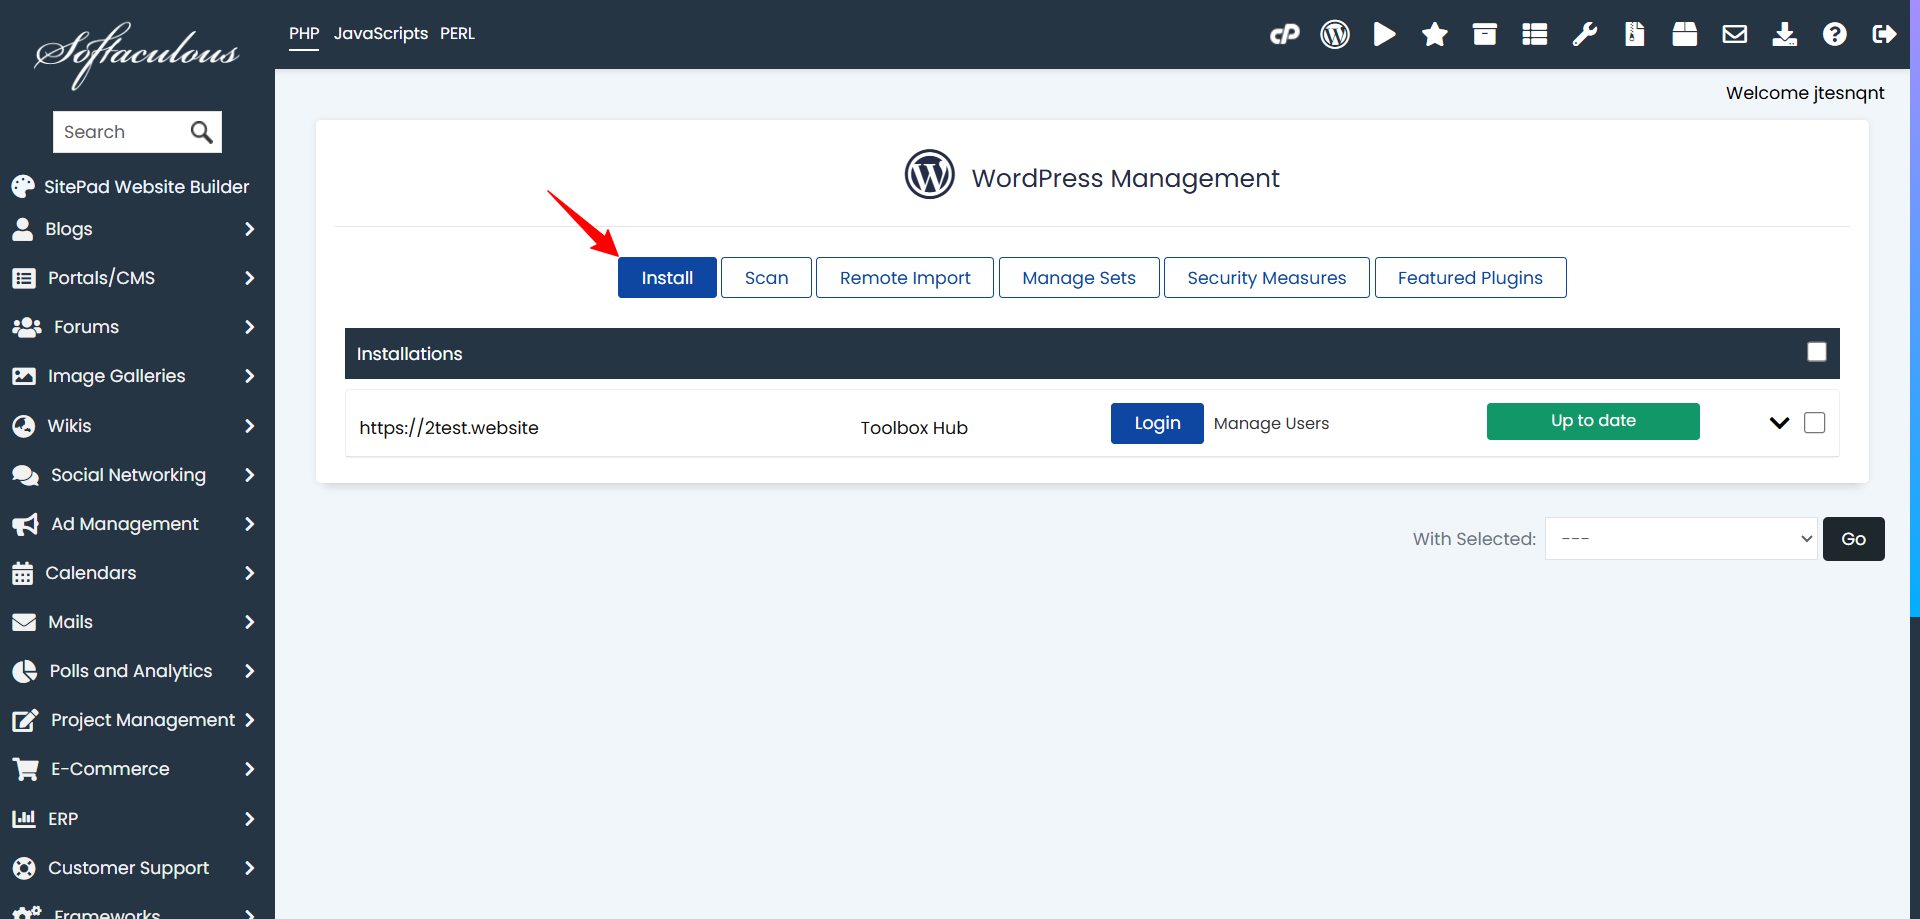Click the Install button
The width and height of the screenshot is (1920, 919).
[x=667, y=278]
